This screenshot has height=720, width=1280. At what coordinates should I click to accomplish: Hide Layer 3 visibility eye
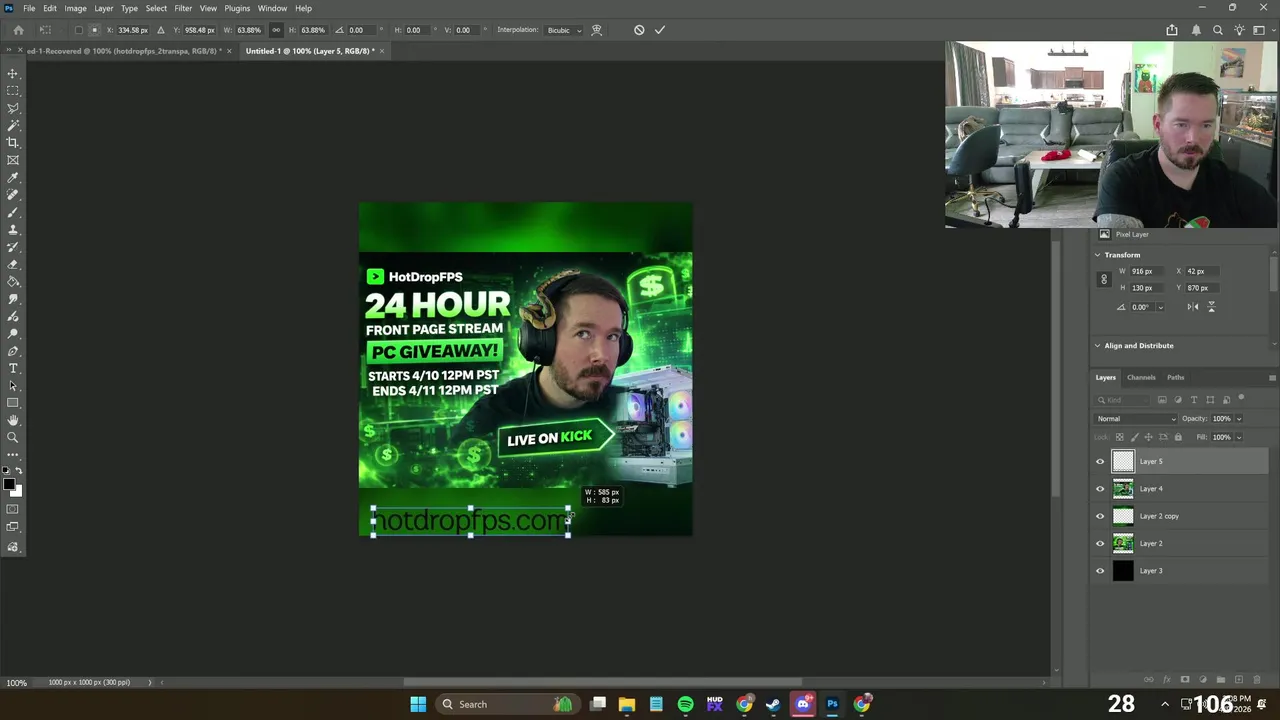pos(1100,571)
